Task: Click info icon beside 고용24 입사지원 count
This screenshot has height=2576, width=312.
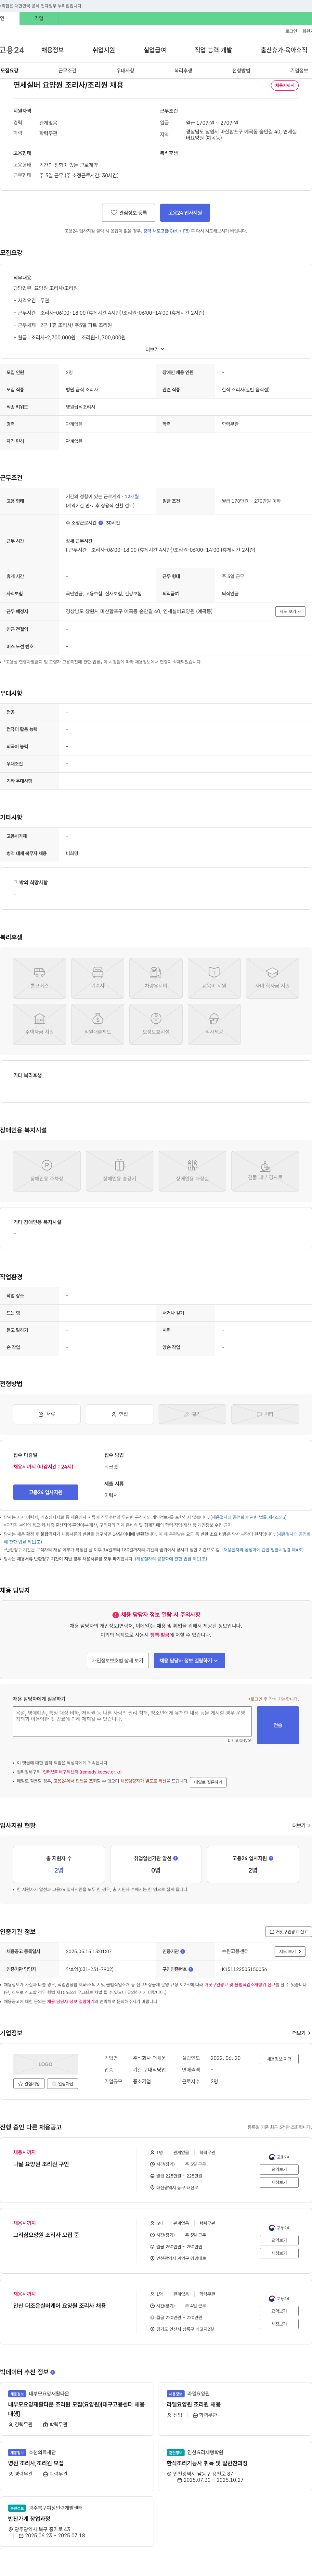Action: point(271,1858)
